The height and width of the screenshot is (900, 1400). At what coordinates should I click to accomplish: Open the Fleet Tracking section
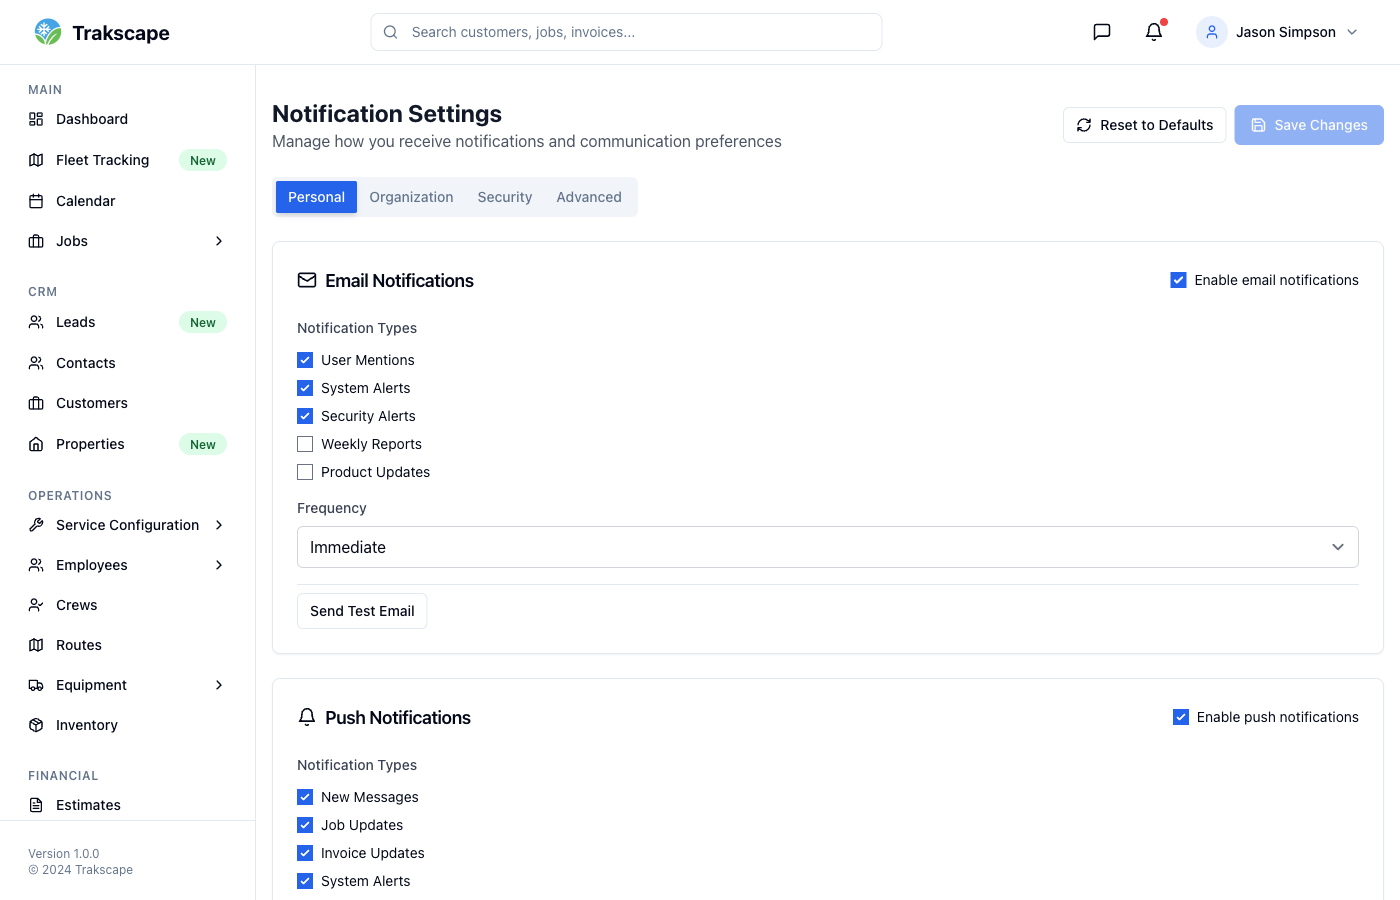click(101, 160)
